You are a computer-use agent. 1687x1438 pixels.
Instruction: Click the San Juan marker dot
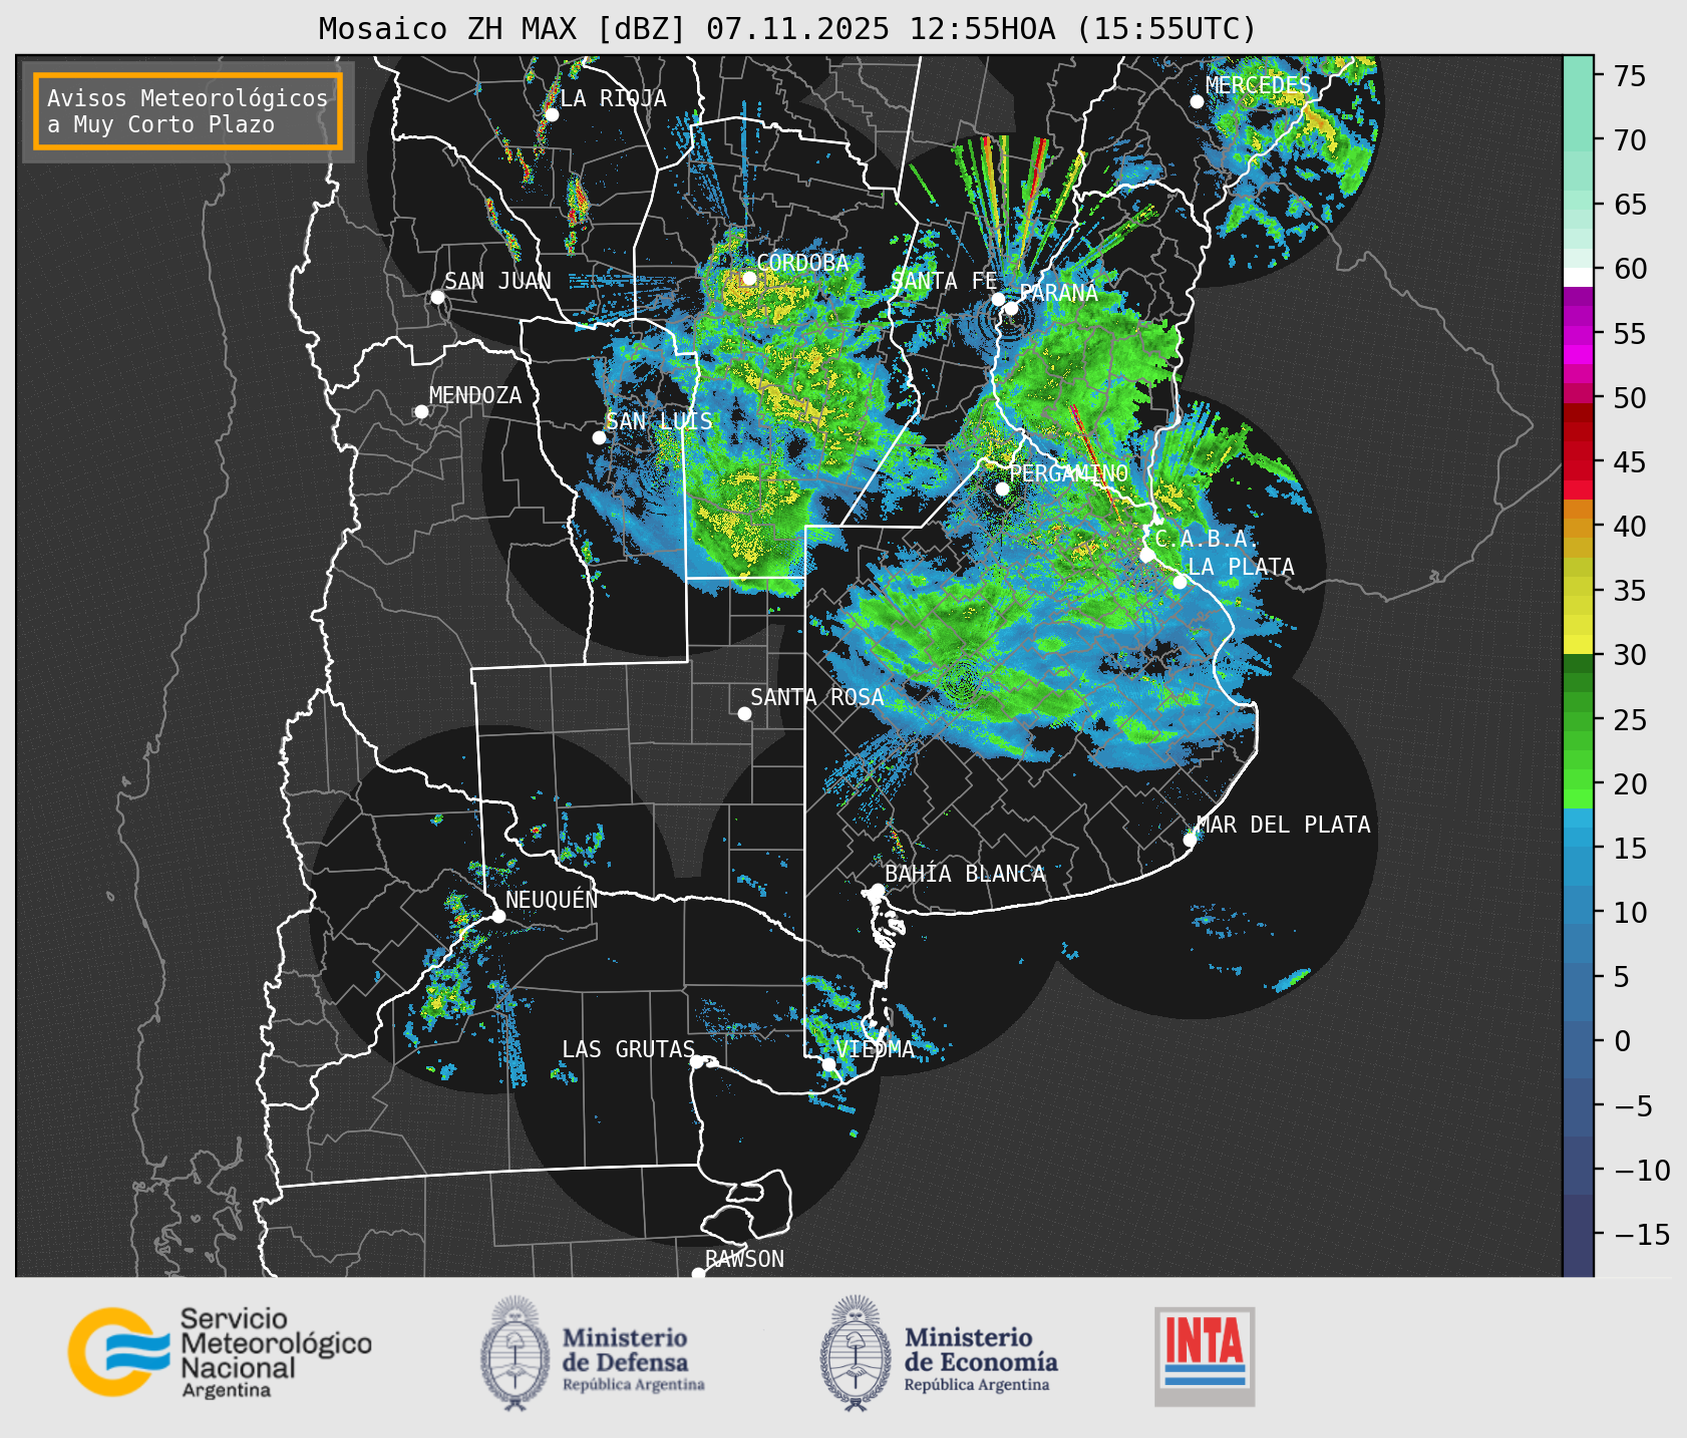coord(437,297)
